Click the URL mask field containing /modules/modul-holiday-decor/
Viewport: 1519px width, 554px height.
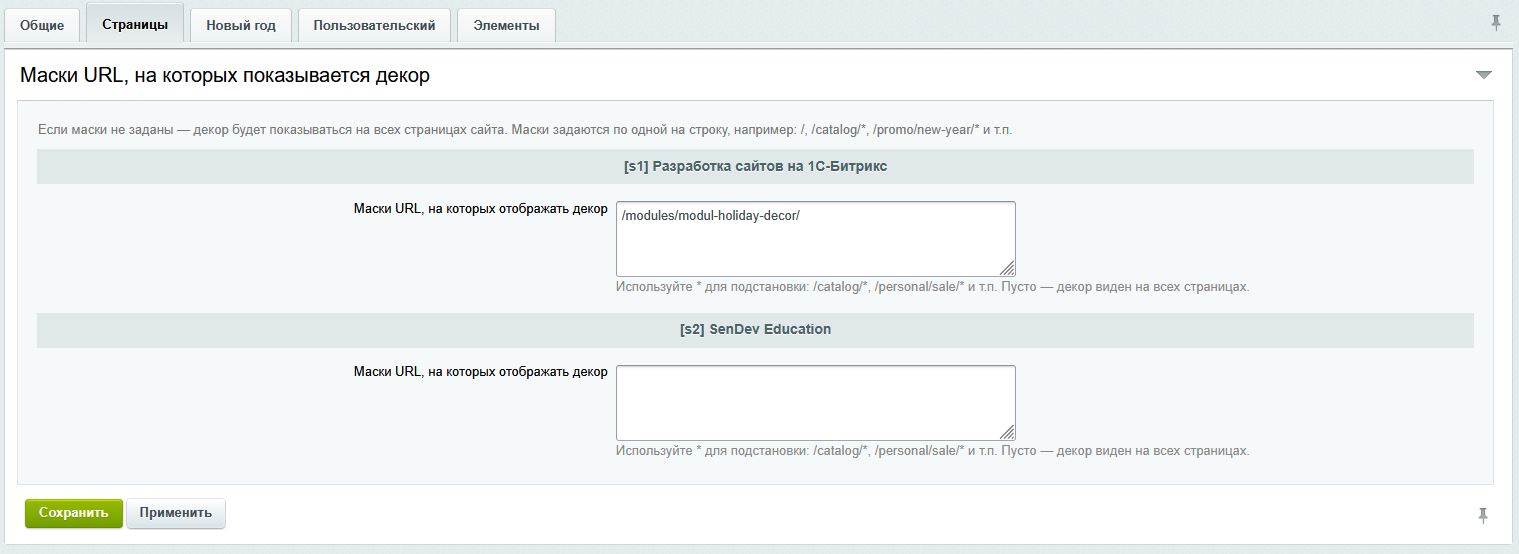[815, 238]
